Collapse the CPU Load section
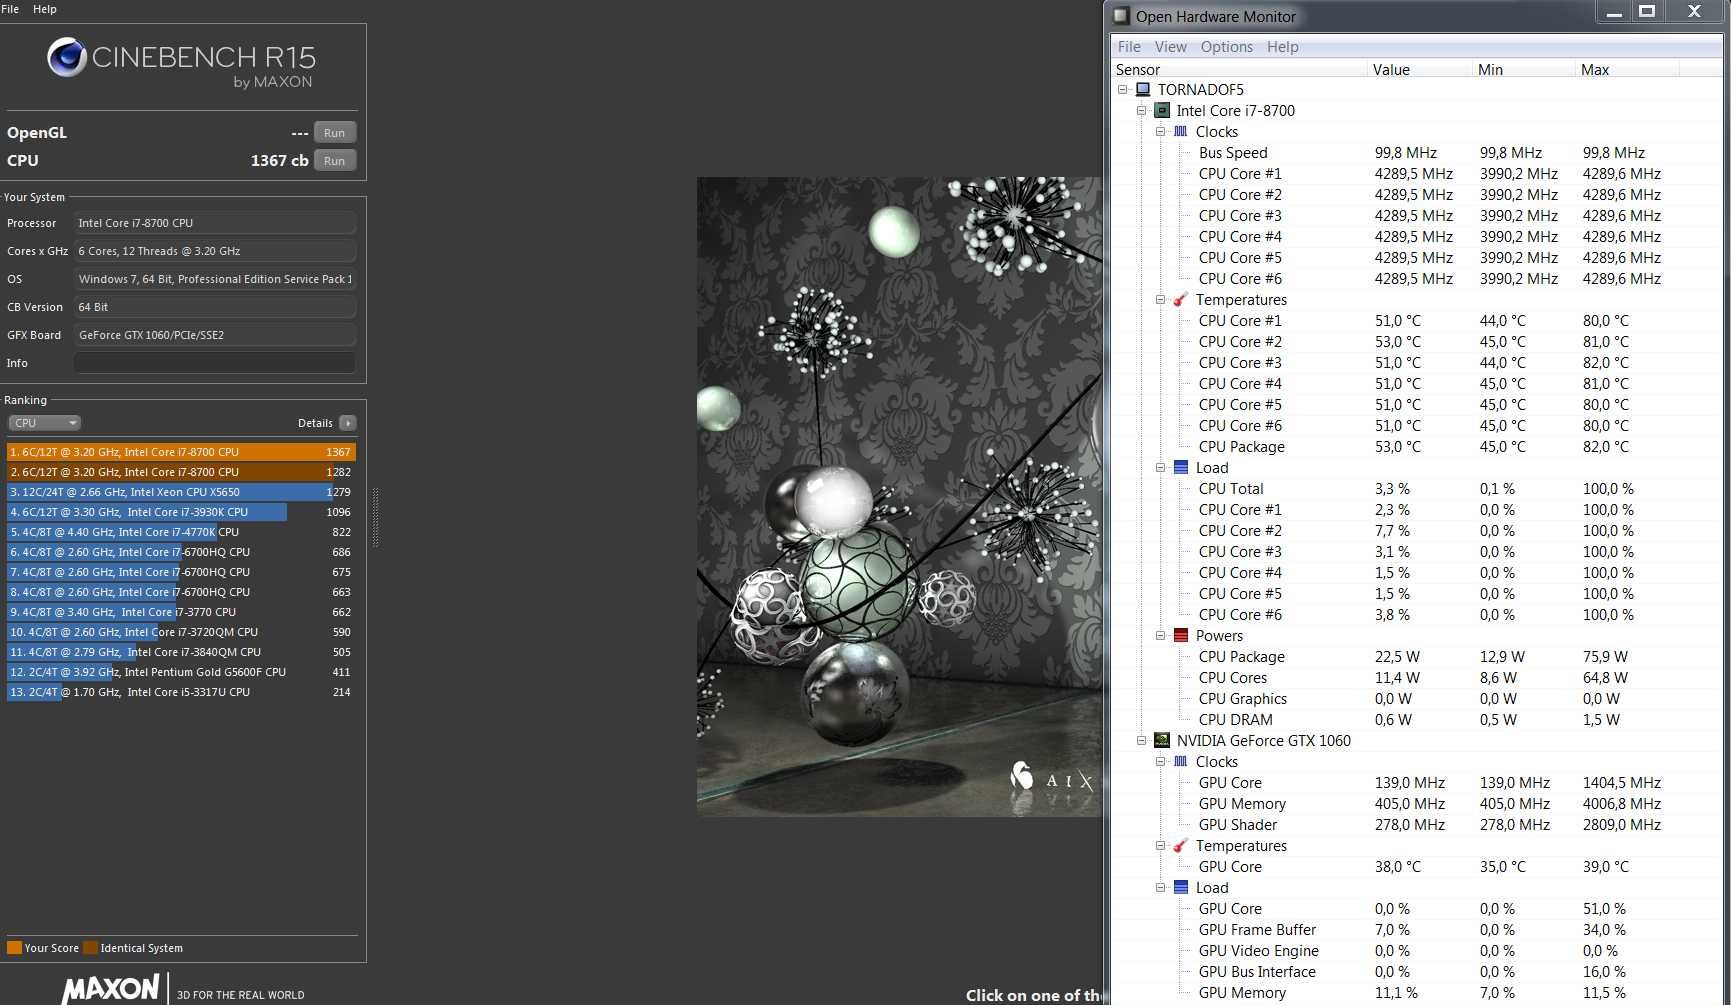1731x1005 pixels. [x=1161, y=468]
